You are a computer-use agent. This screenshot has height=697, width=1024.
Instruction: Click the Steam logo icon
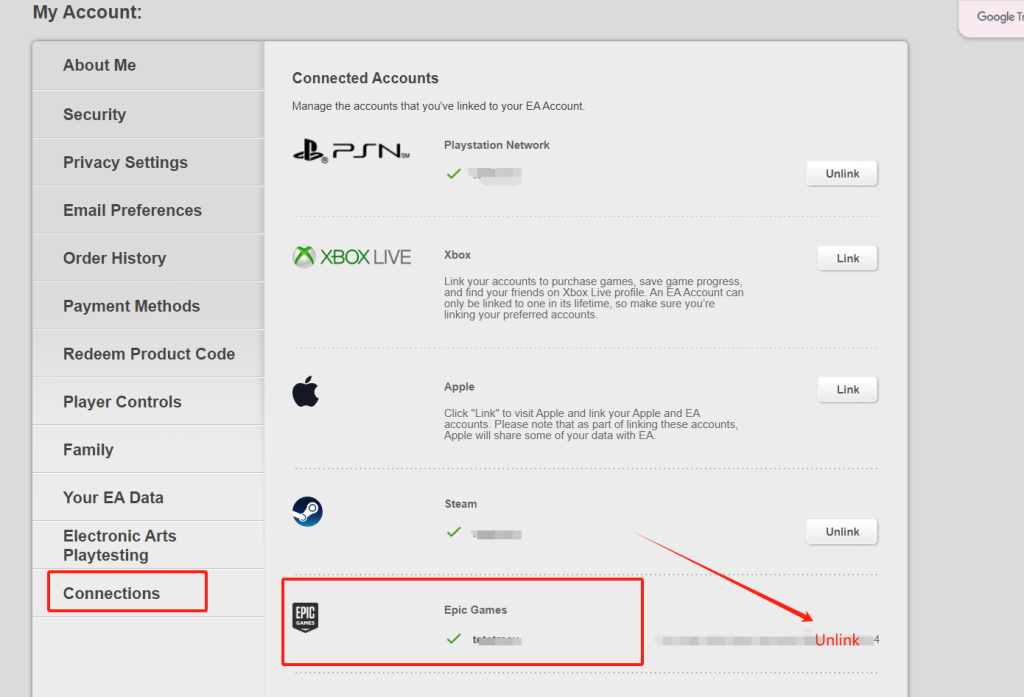308,511
